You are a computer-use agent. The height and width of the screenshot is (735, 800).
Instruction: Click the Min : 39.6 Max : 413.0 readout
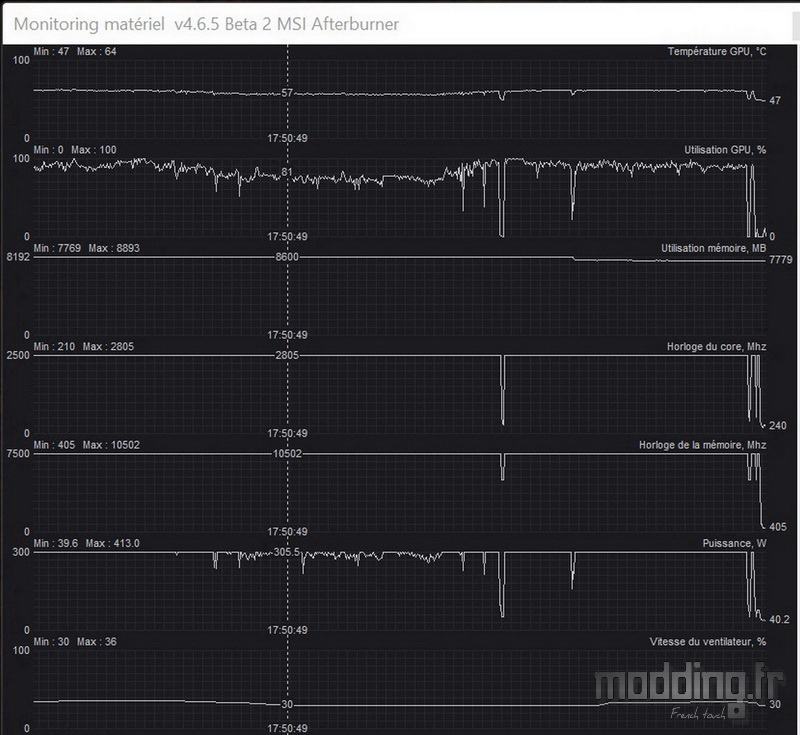coord(86,544)
